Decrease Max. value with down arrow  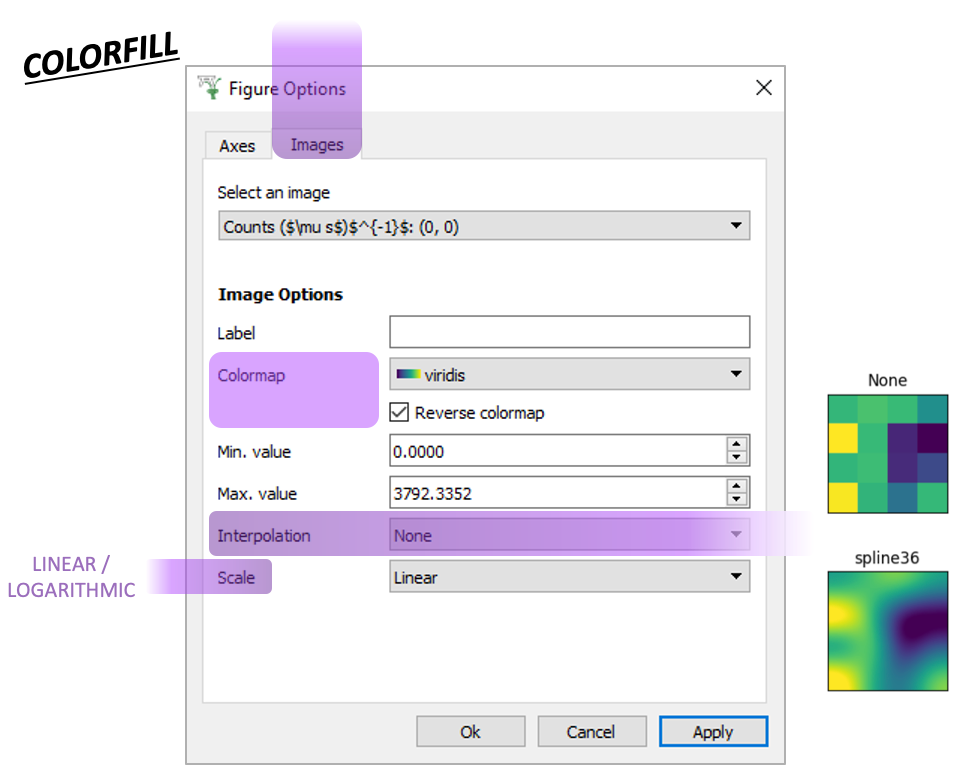pos(737,500)
